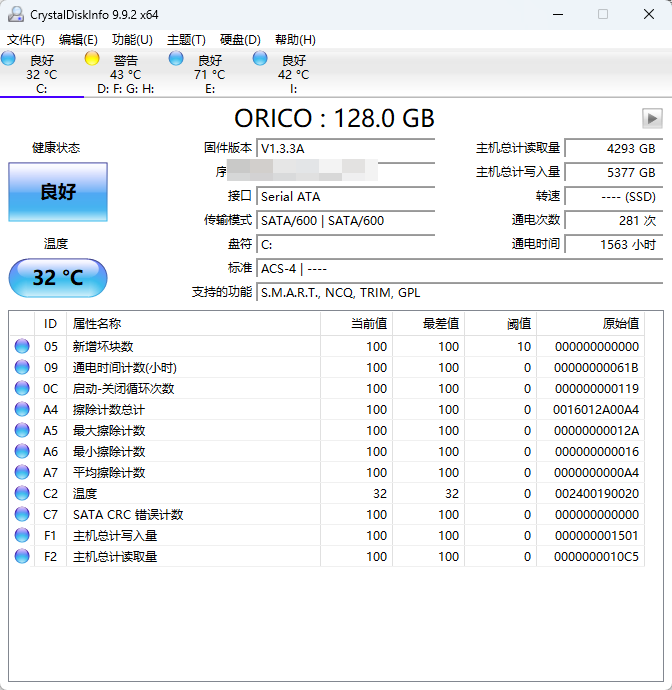Viewport: 672px width, 690px height.
Task: Select the C: disk tab at 32 °C
Action: tap(42, 73)
